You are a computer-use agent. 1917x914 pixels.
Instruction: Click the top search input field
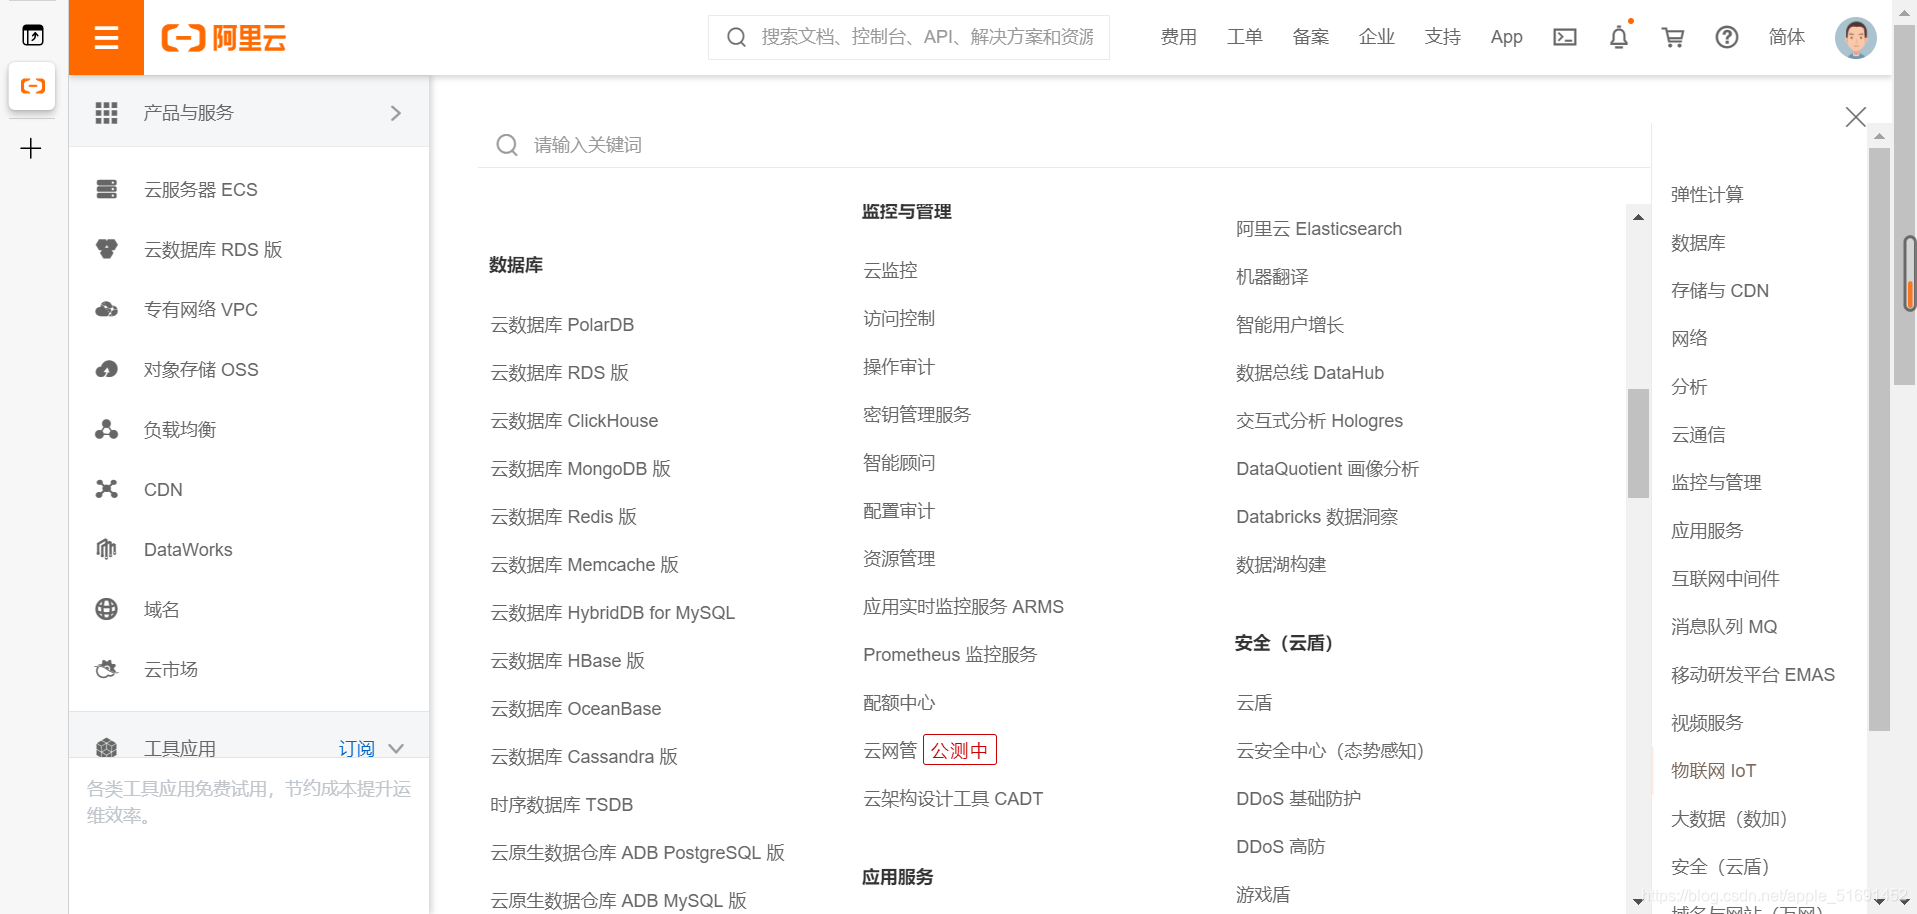point(909,37)
